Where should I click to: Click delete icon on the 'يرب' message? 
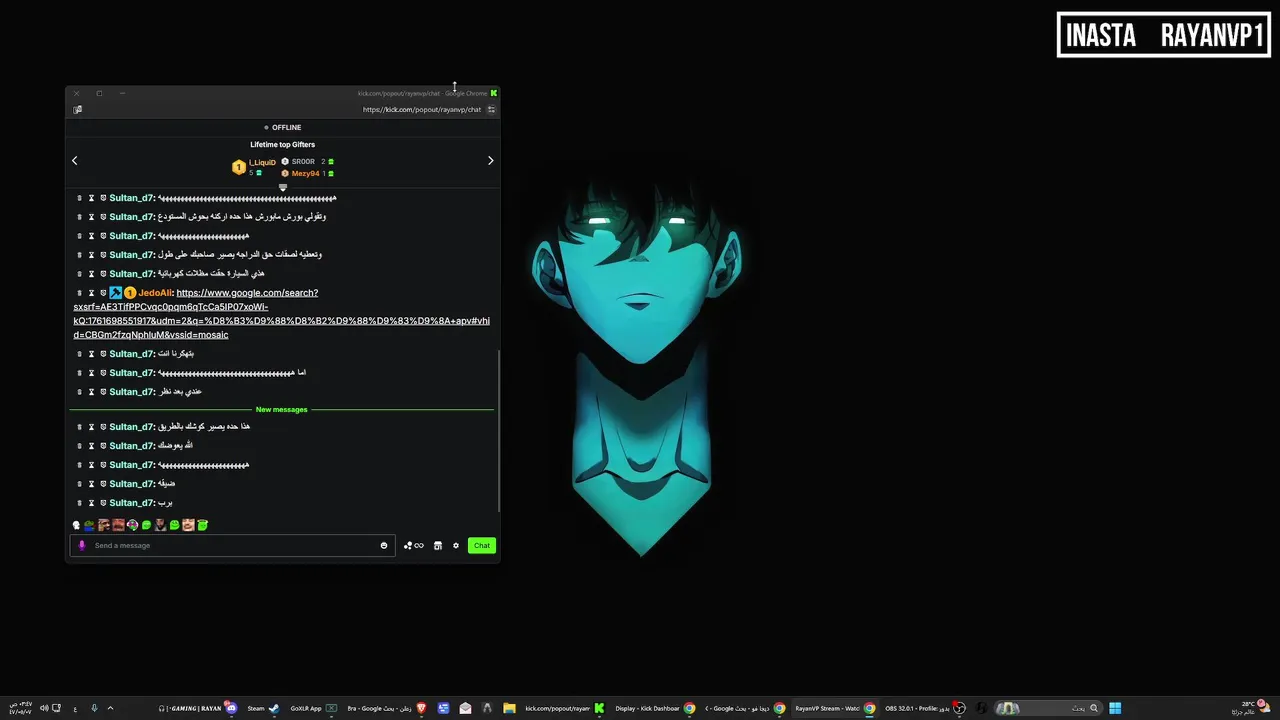pos(79,503)
